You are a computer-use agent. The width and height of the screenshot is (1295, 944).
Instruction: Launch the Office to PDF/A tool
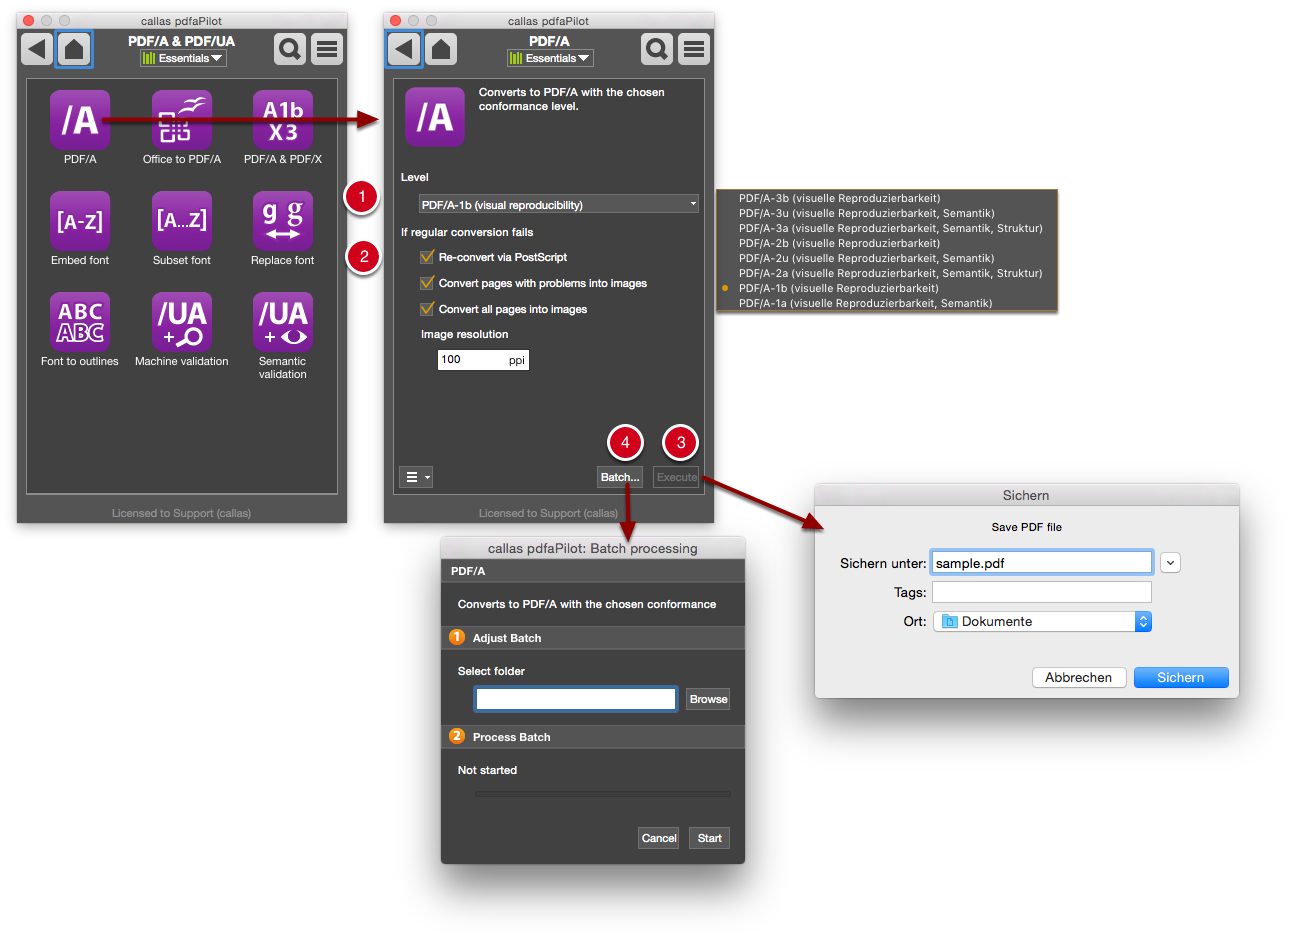pos(182,120)
